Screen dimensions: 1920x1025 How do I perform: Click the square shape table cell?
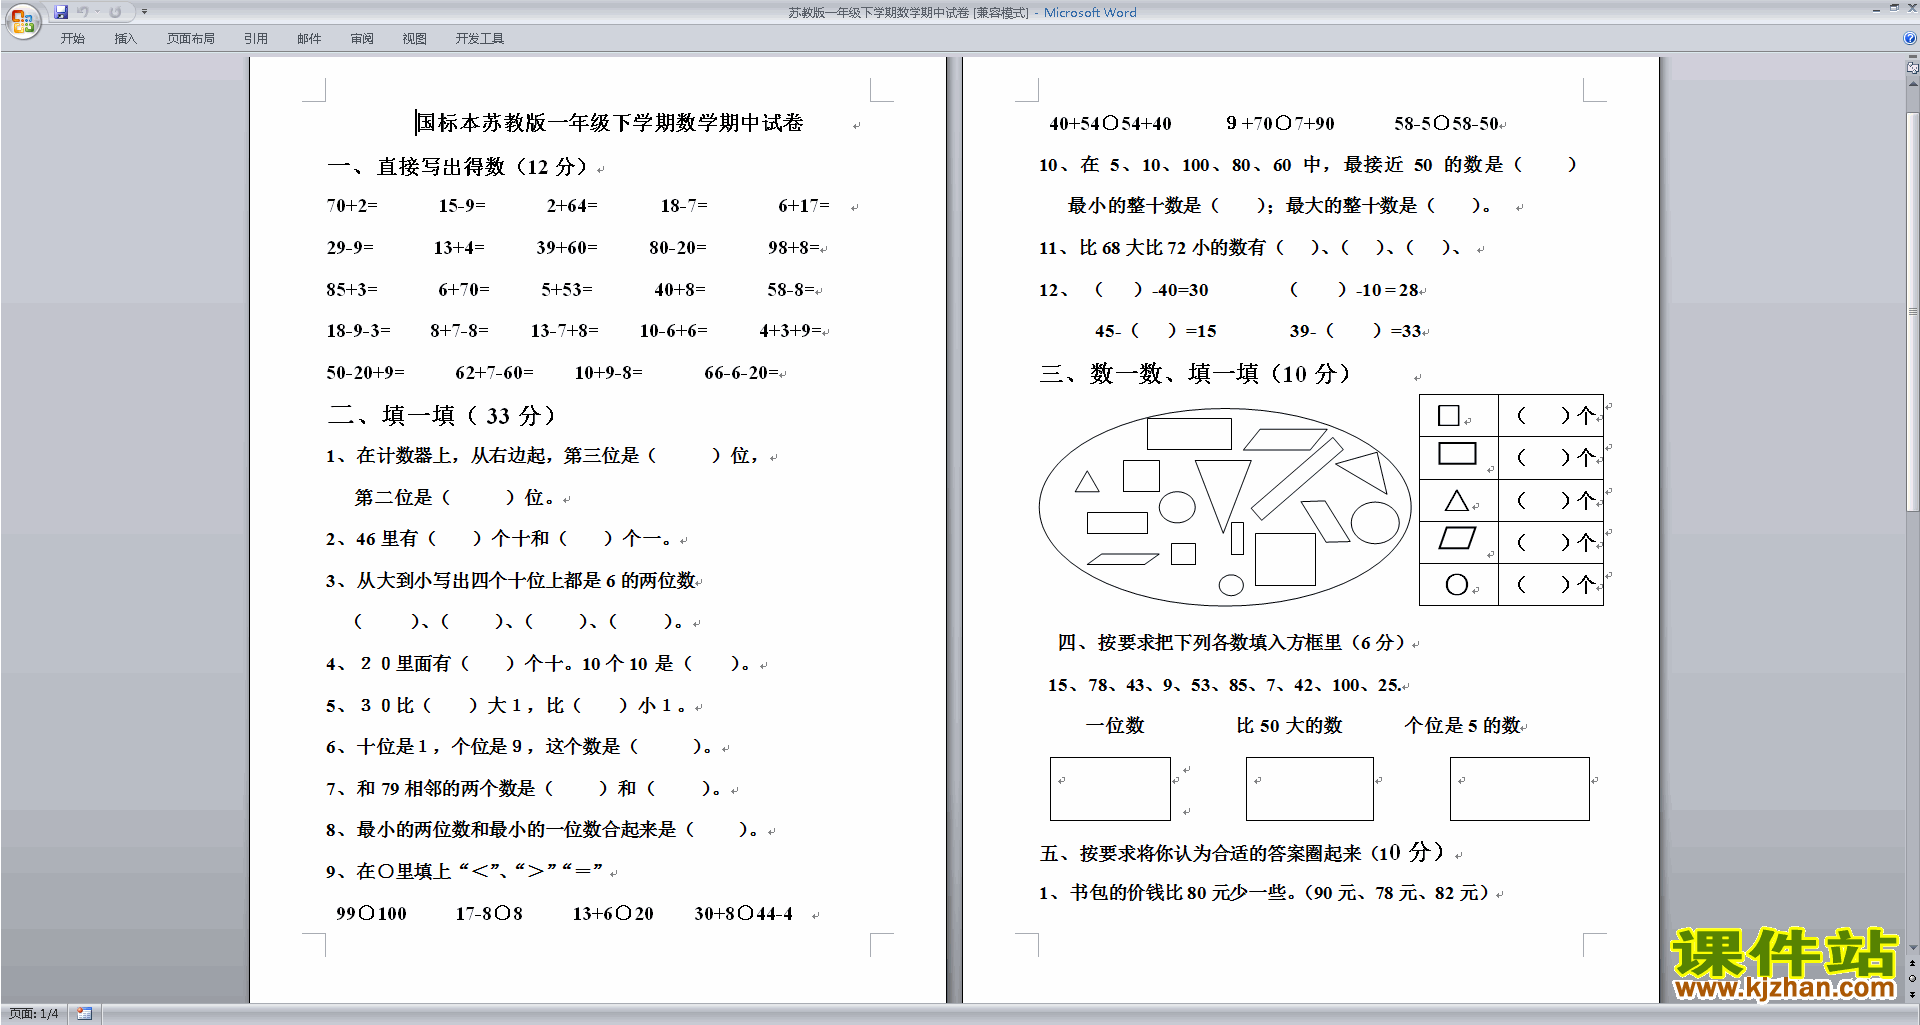1459,415
